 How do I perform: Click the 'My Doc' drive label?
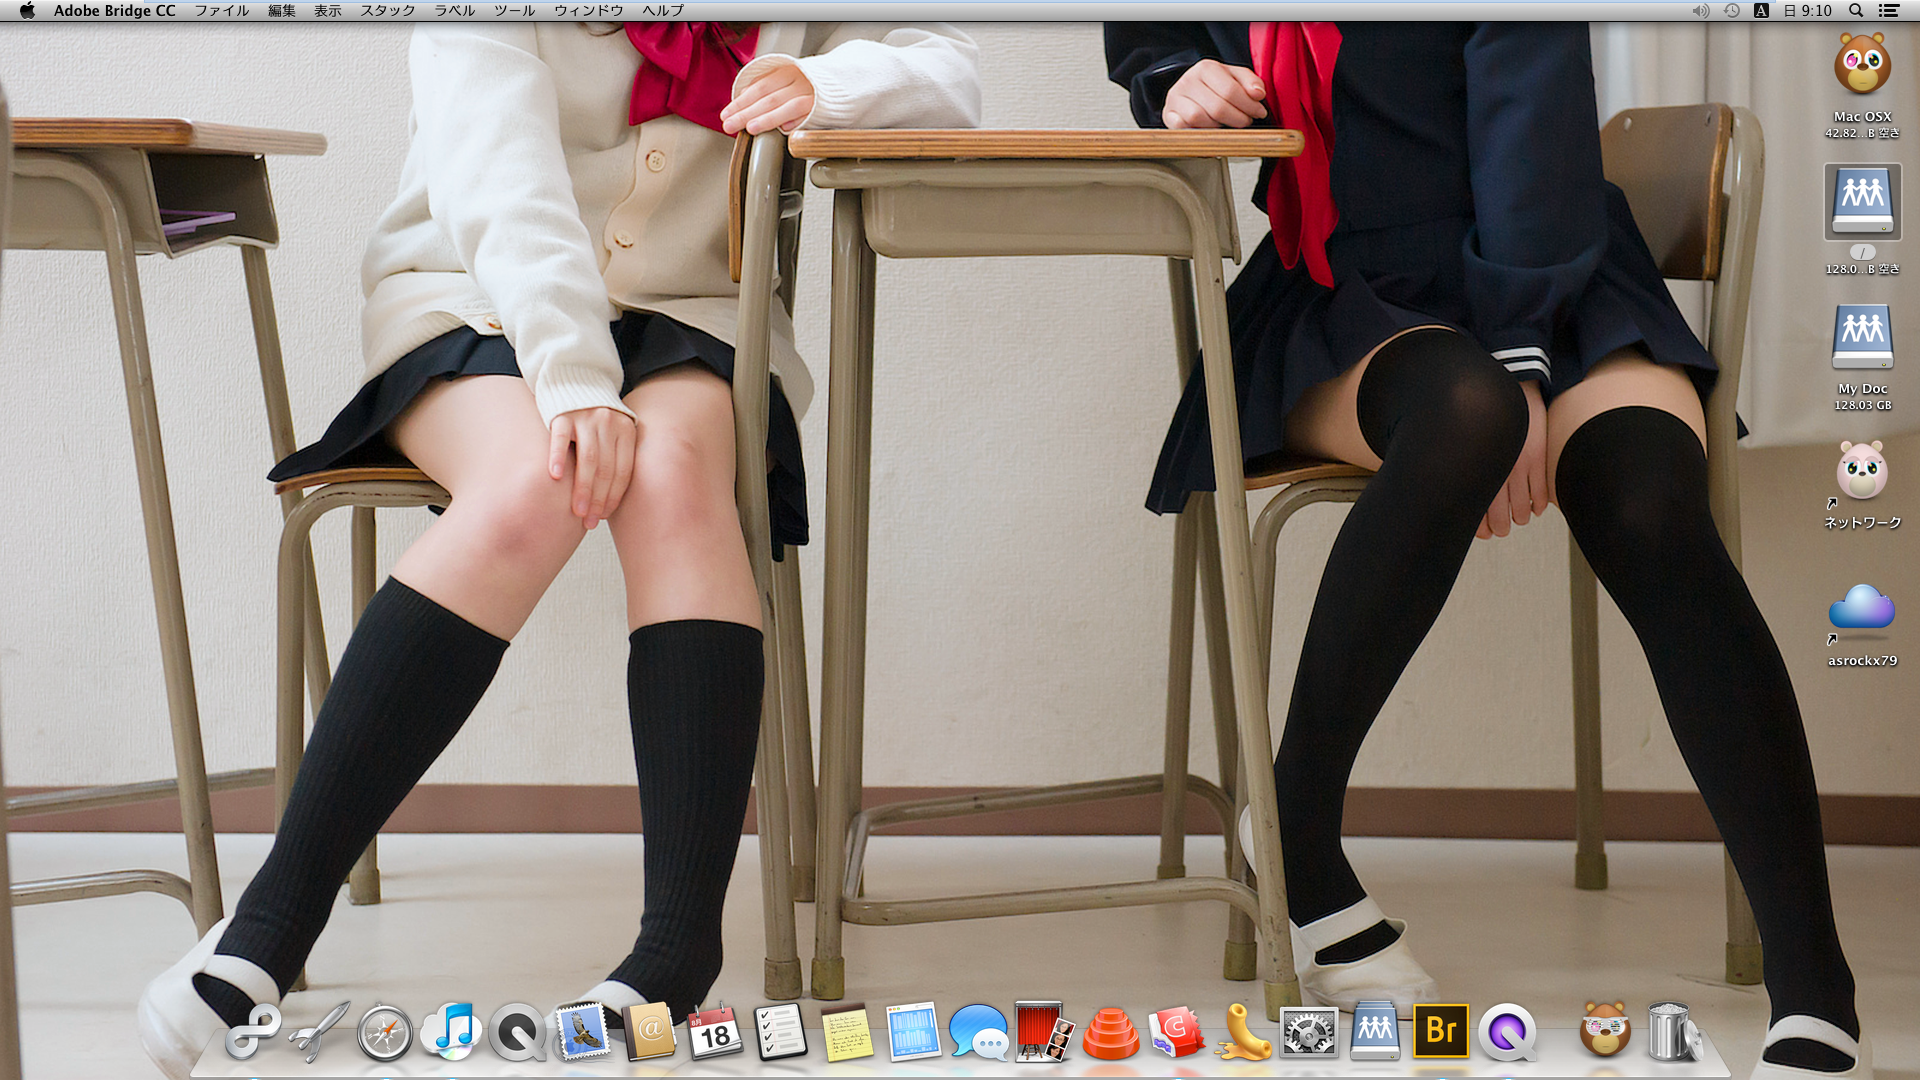click(1862, 389)
